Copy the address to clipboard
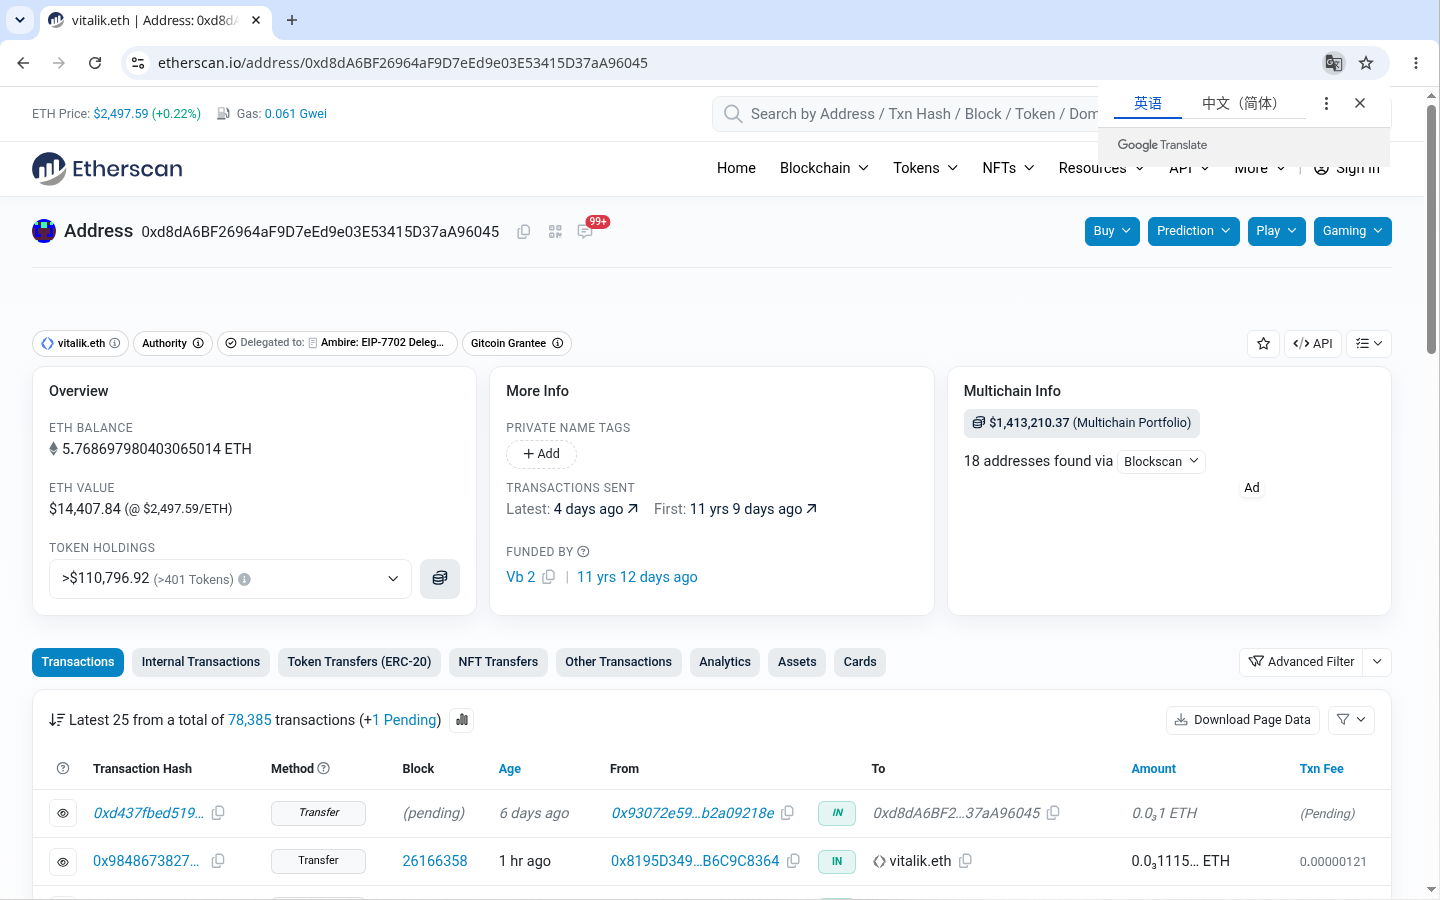Screen dimensions: 1440x900 click(x=523, y=232)
